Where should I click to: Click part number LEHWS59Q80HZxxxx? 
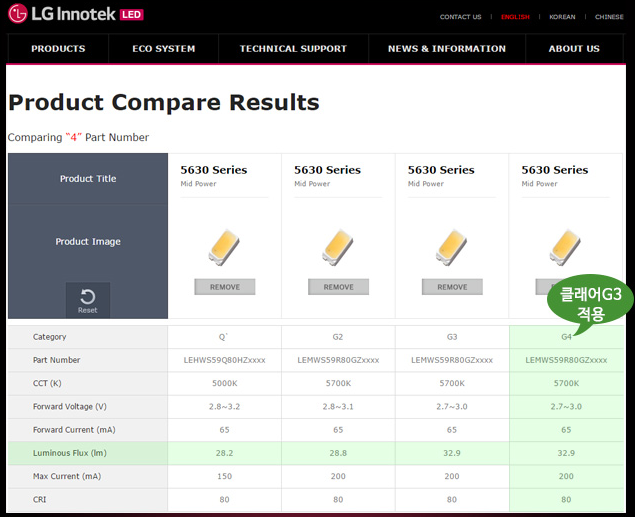[x=224, y=360]
